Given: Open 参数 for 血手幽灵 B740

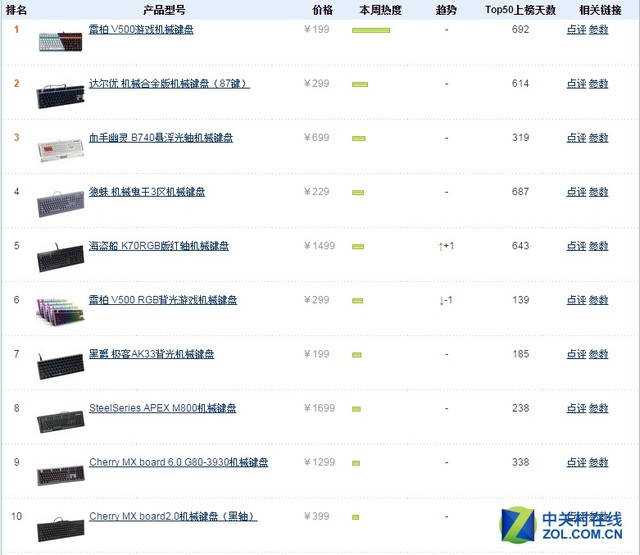Looking at the screenshot, I should (x=598, y=138).
